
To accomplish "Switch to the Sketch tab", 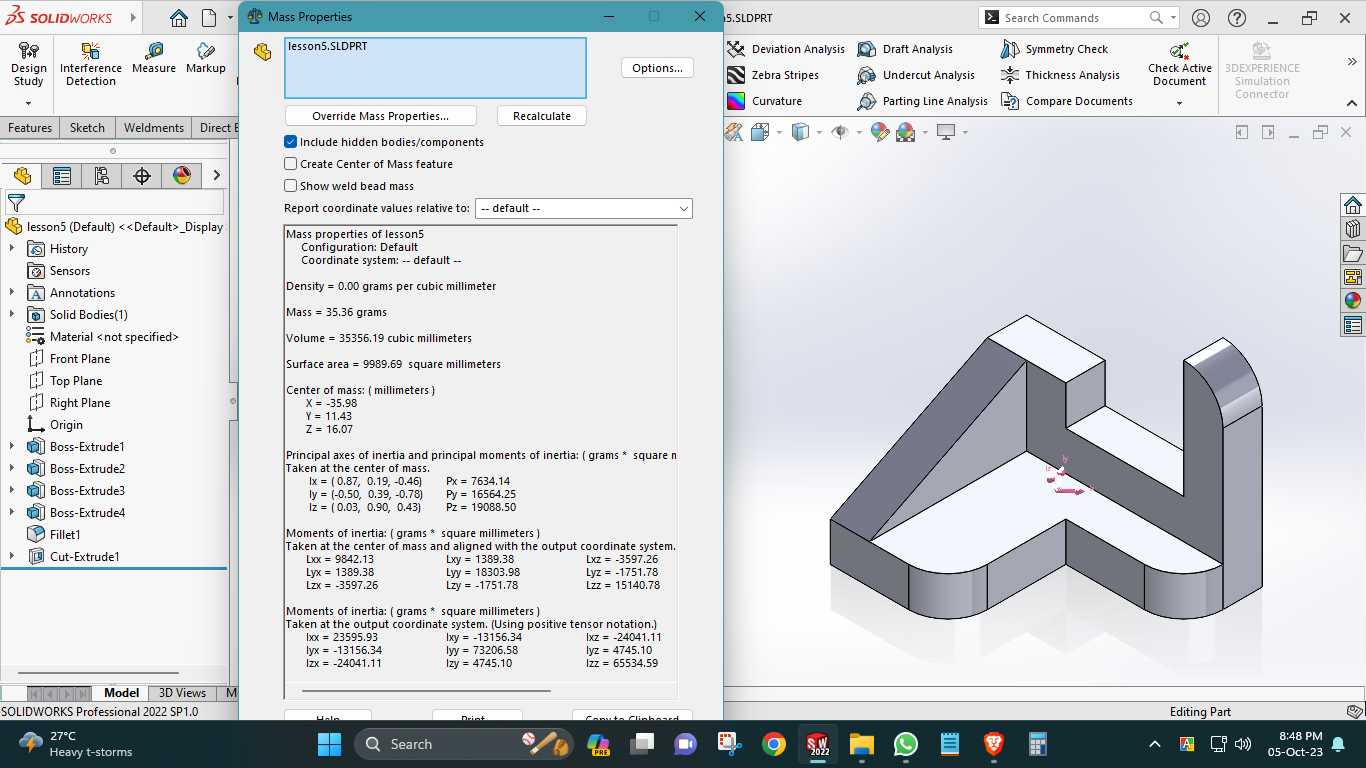I will [87, 128].
